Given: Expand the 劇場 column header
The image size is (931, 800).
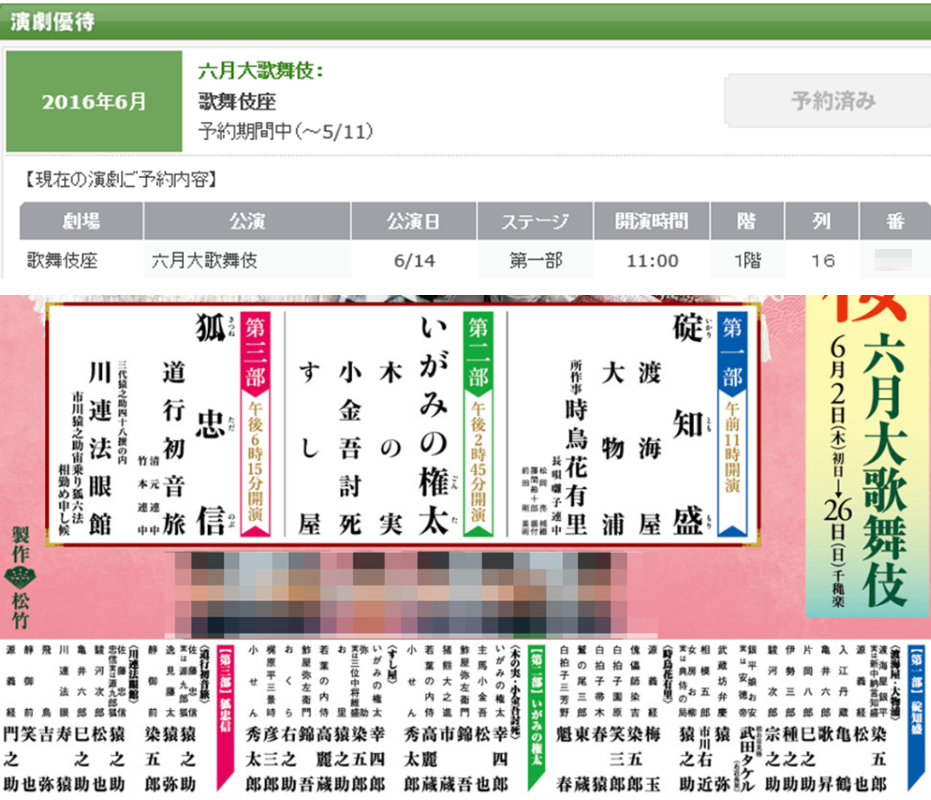Looking at the screenshot, I should coord(80,222).
